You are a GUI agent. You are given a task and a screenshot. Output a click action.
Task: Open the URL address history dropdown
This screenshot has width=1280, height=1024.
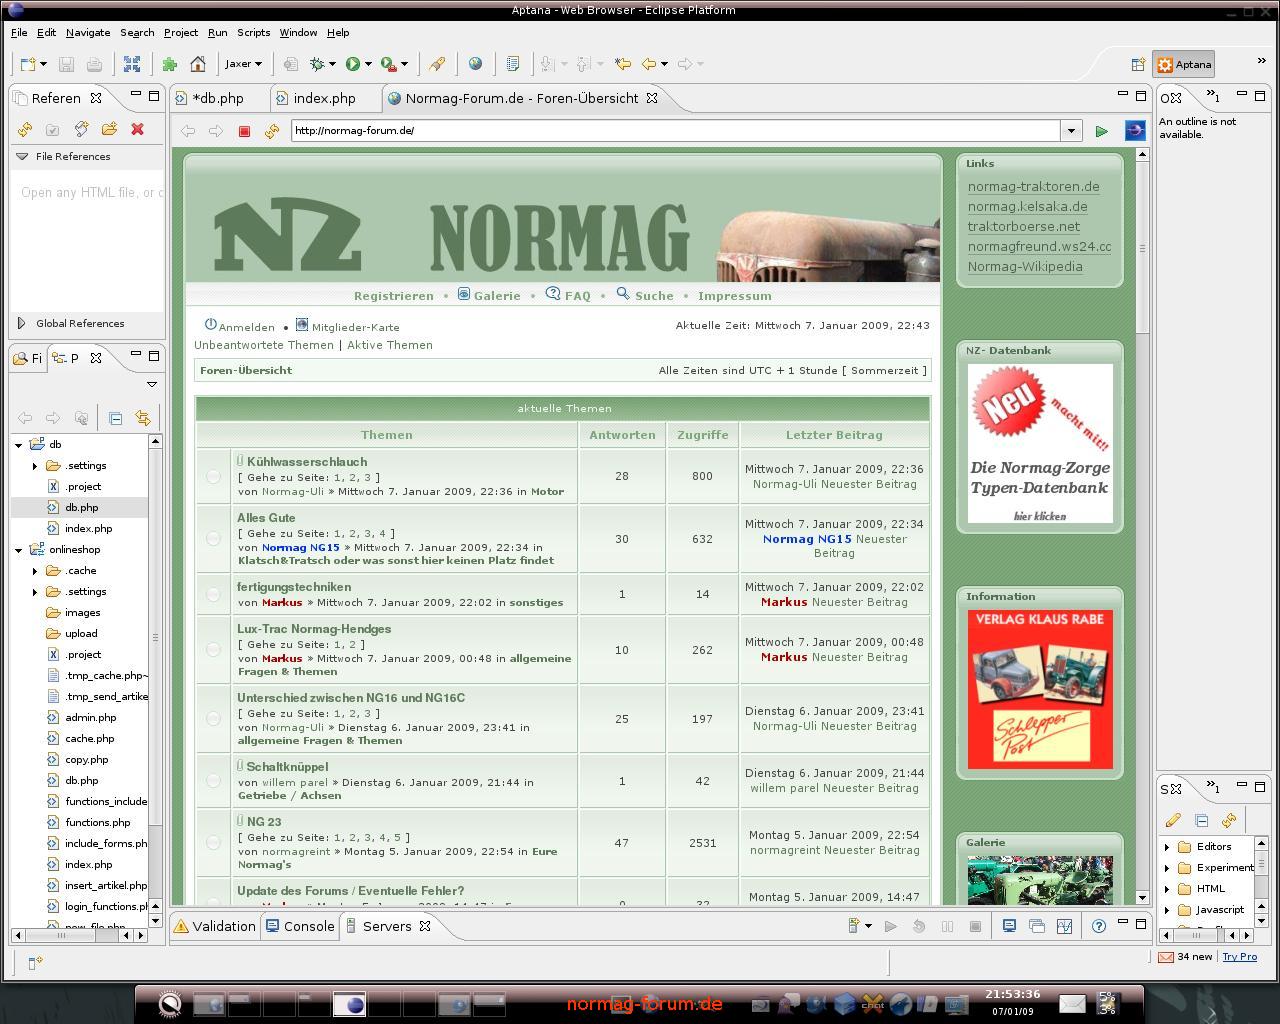(x=1072, y=131)
